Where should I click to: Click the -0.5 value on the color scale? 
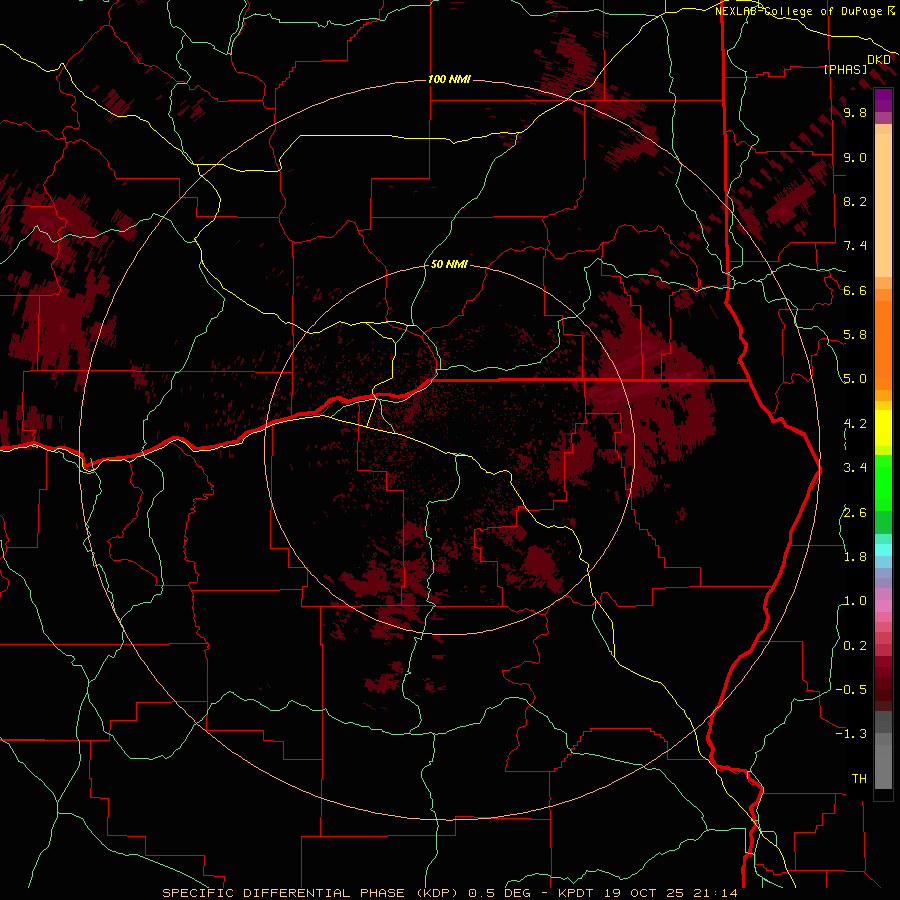(851, 690)
